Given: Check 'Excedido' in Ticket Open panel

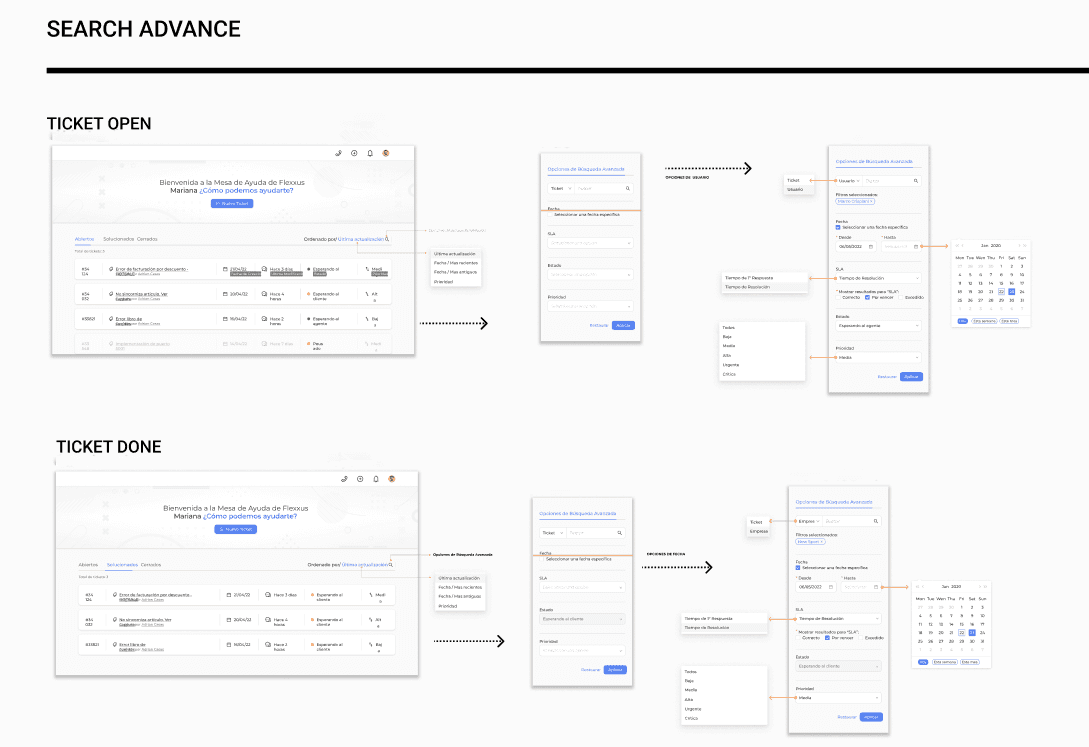Looking at the screenshot, I should (x=901, y=297).
